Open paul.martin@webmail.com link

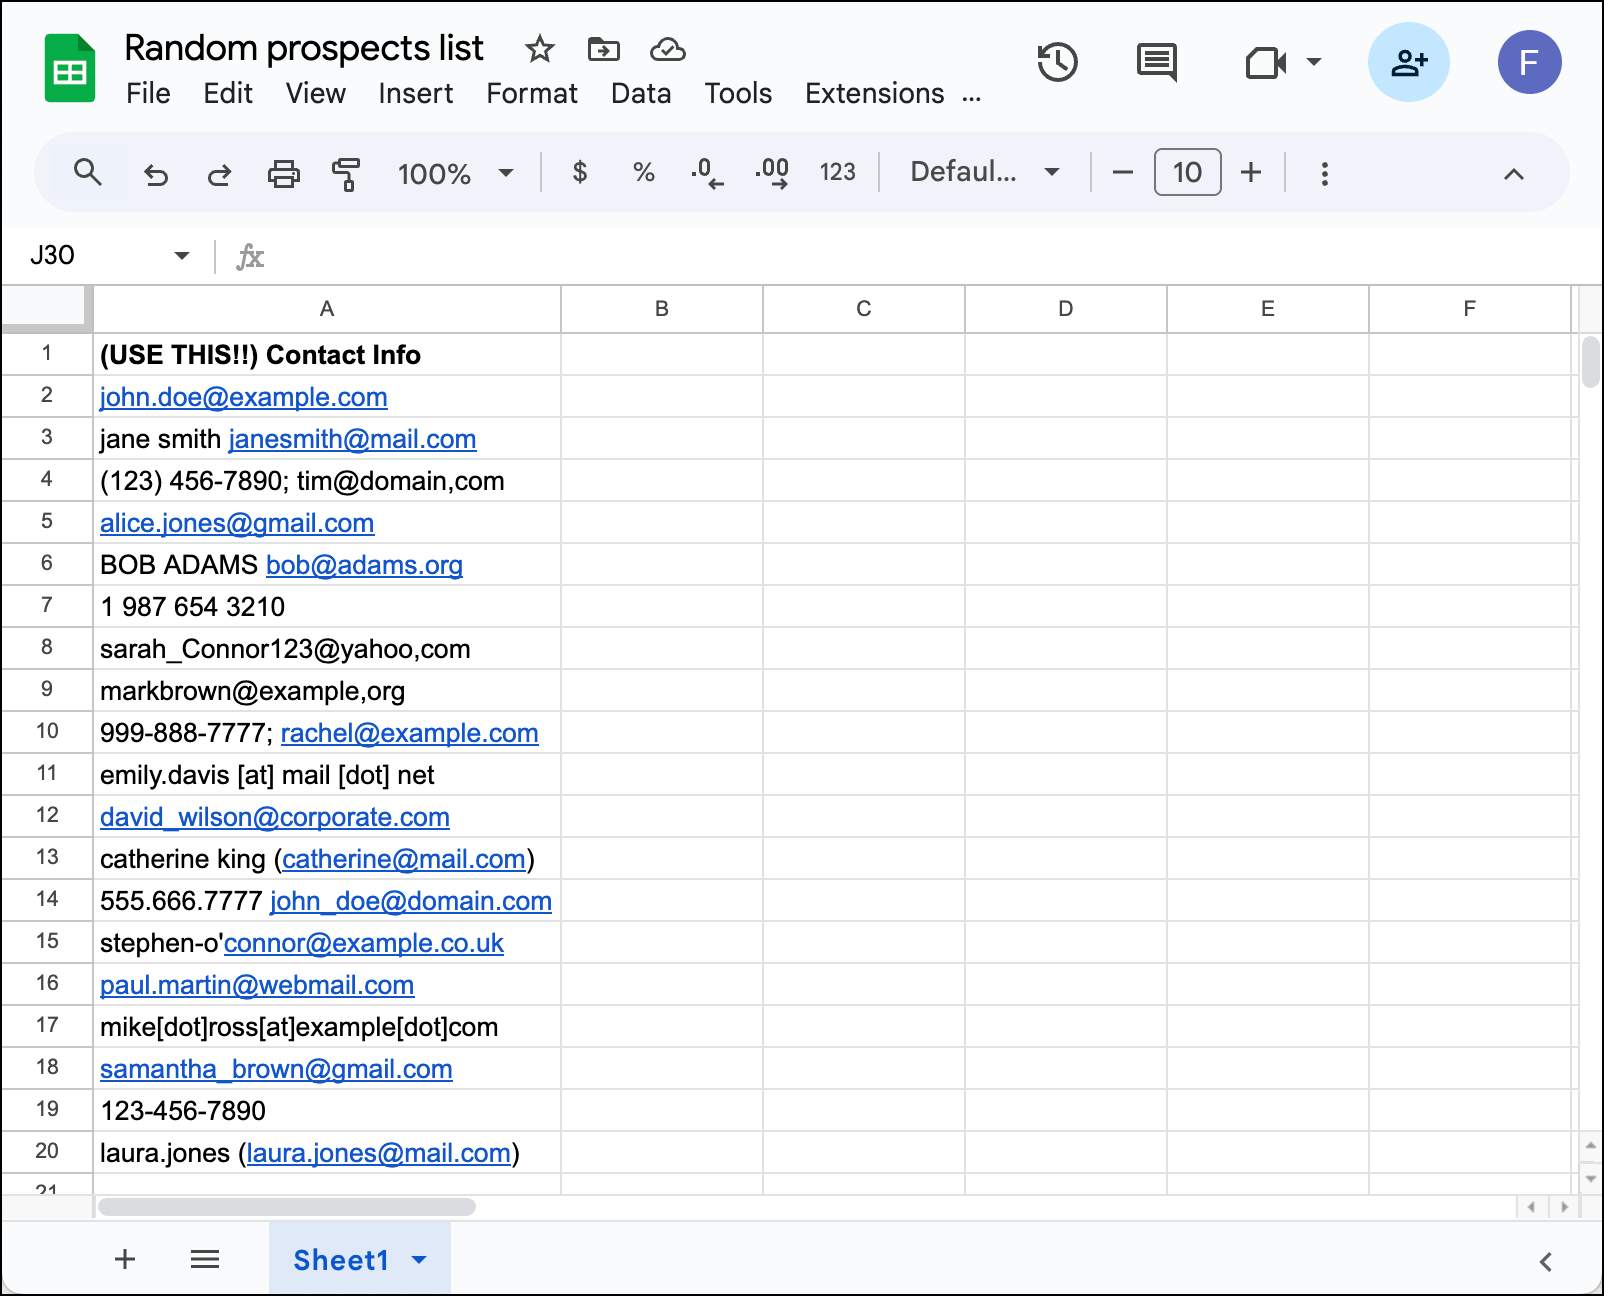click(257, 985)
